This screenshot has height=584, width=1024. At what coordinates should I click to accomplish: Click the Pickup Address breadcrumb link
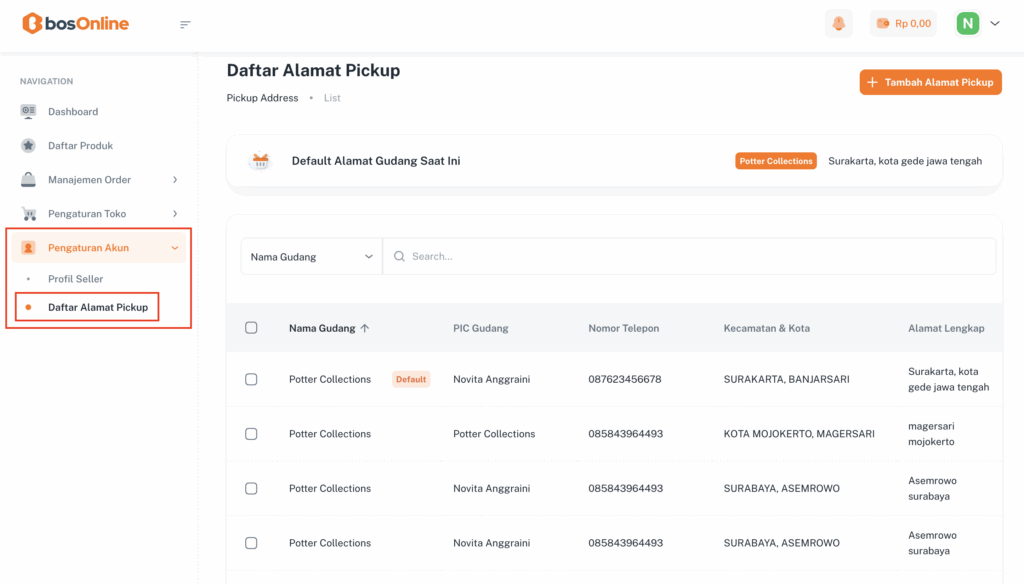[x=262, y=98]
